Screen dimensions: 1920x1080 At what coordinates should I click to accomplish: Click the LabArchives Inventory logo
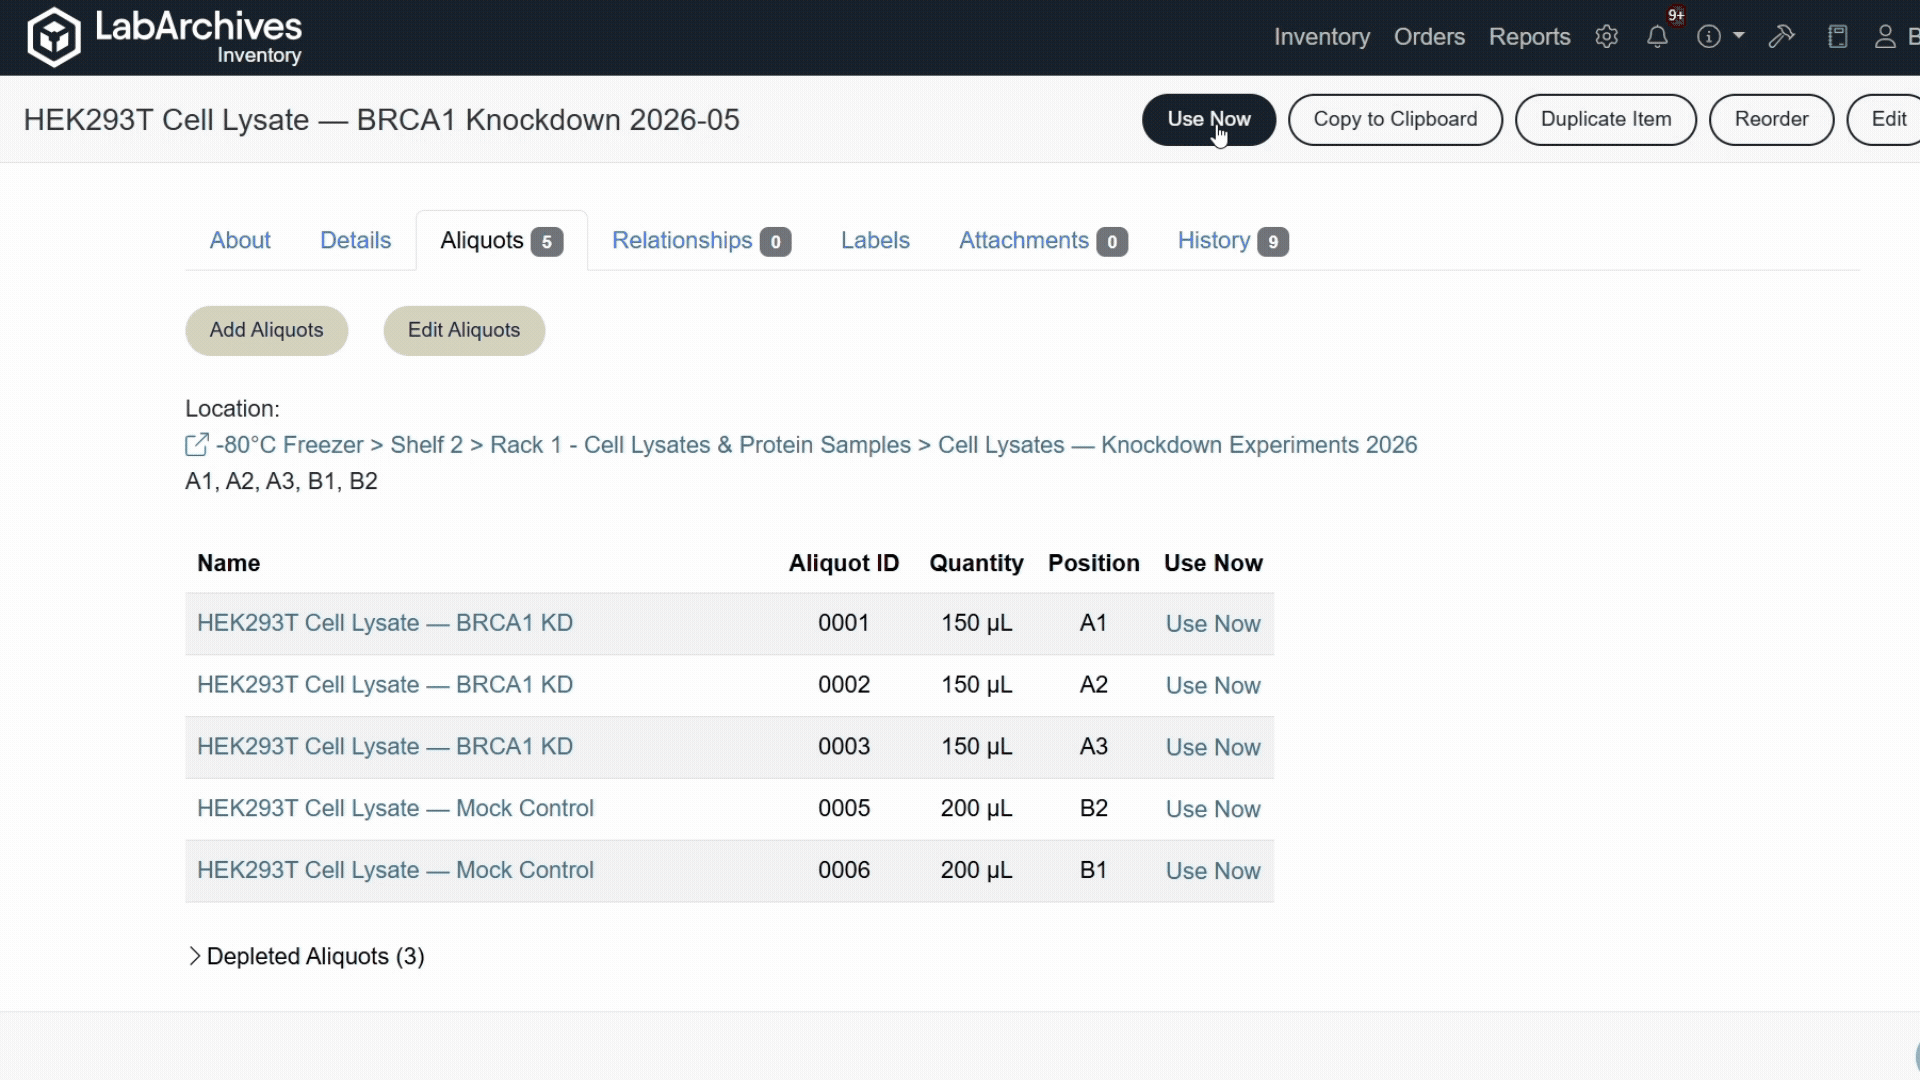click(x=165, y=37)
